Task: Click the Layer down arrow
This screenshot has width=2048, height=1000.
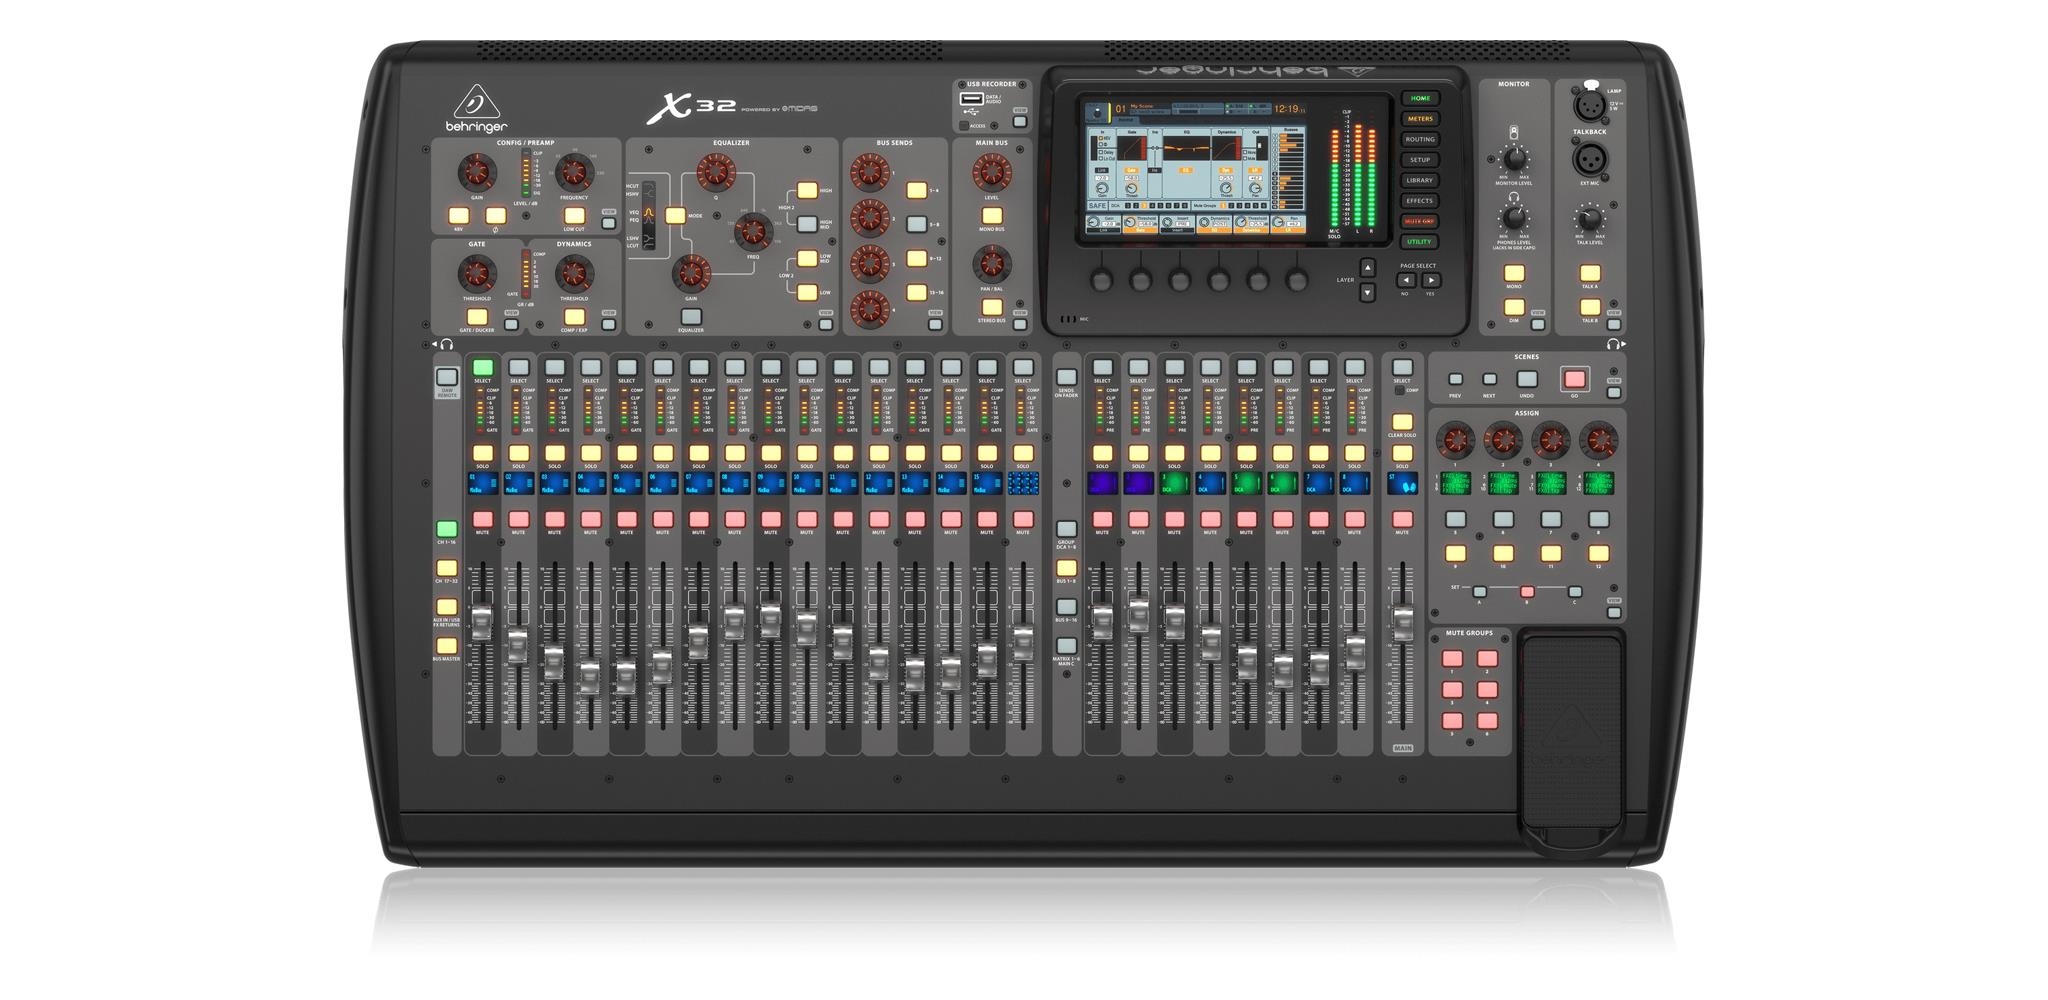Action: pos(1367,292)
